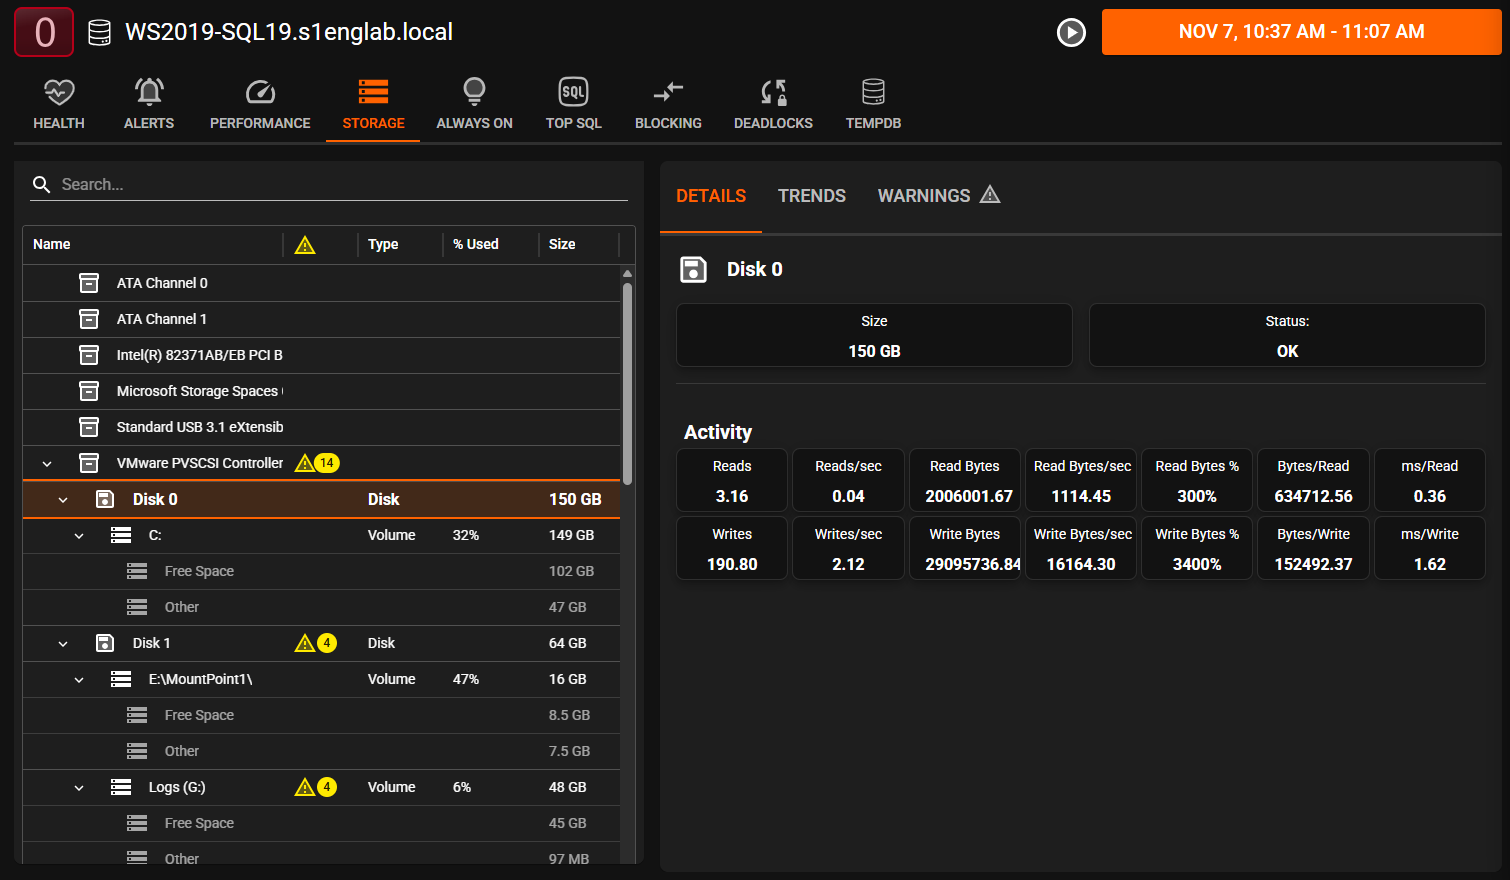The width and height of the screenshot is (1510, 880).
Task: Open the TempDB database icon
Action: 873,93
